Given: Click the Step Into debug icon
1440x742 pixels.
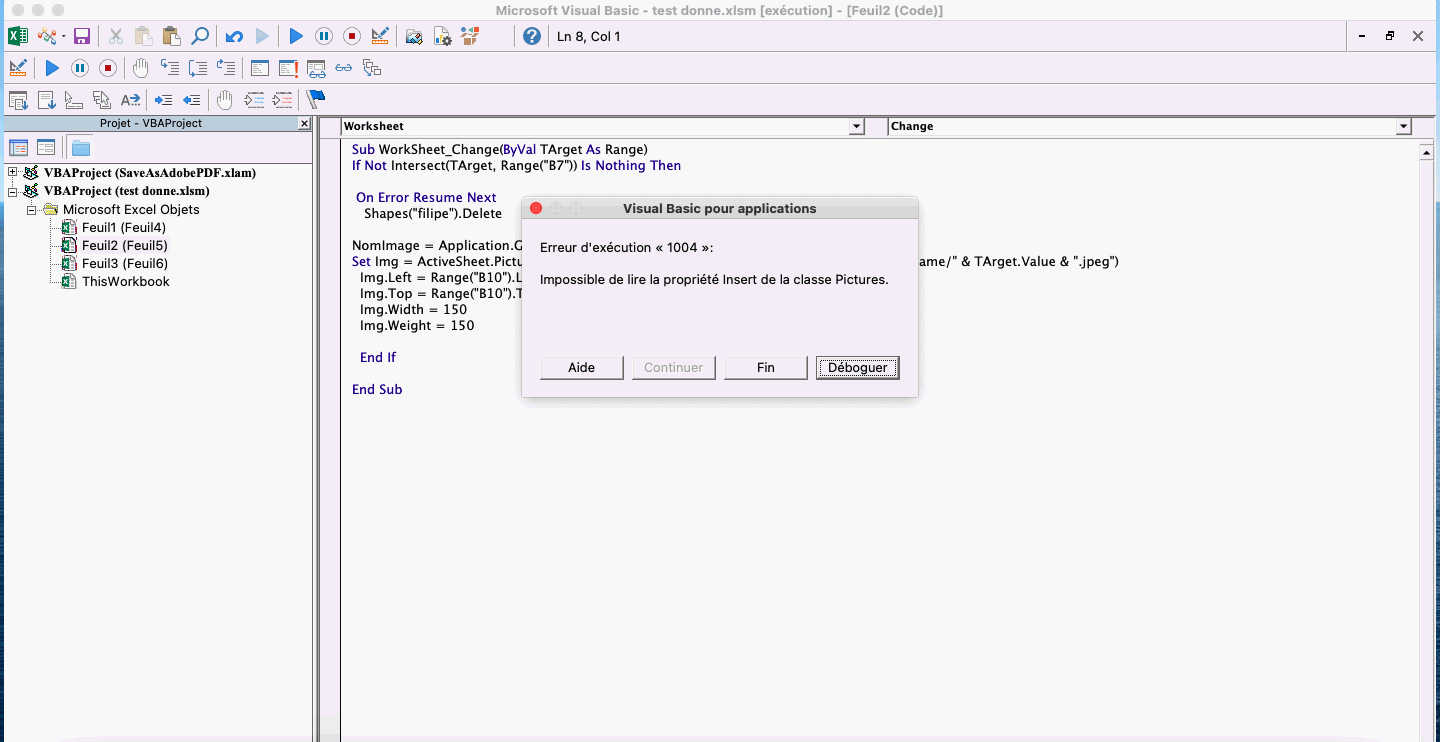Looking at the screenshot, I should pyautogui.click(x=170, y=68).
